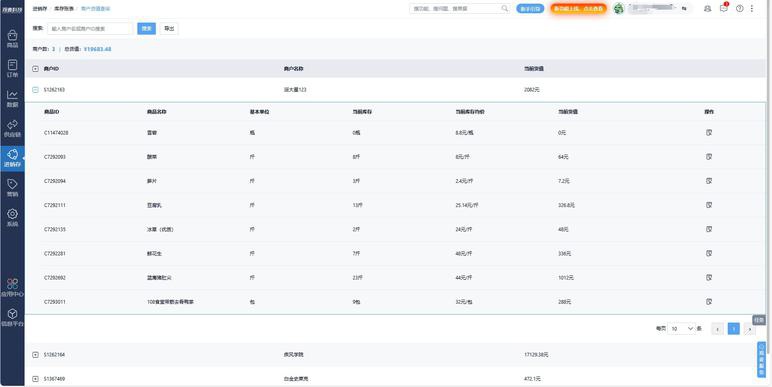Click the blue current-page breadcrumb

click(x=96, y=8)
